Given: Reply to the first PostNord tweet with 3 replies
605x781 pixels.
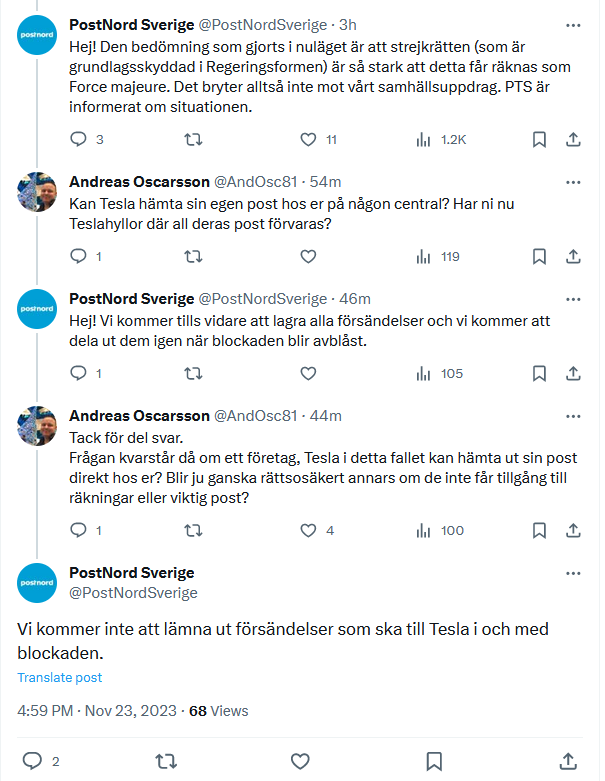Looking at the screenshot, I should pyautogui.click(x=79, y=139).
